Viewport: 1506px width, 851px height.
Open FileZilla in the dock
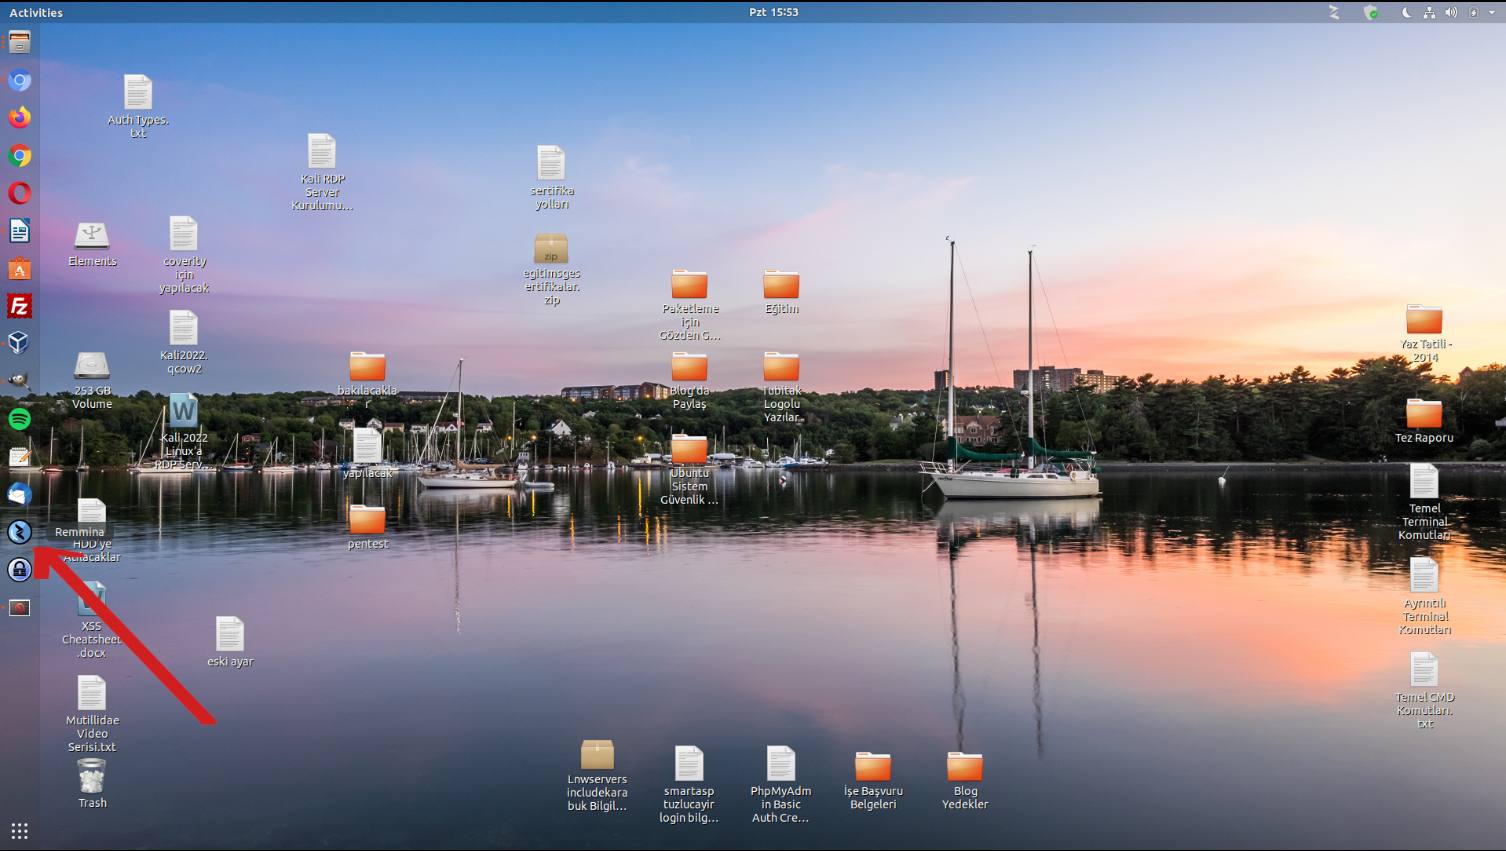19,306
